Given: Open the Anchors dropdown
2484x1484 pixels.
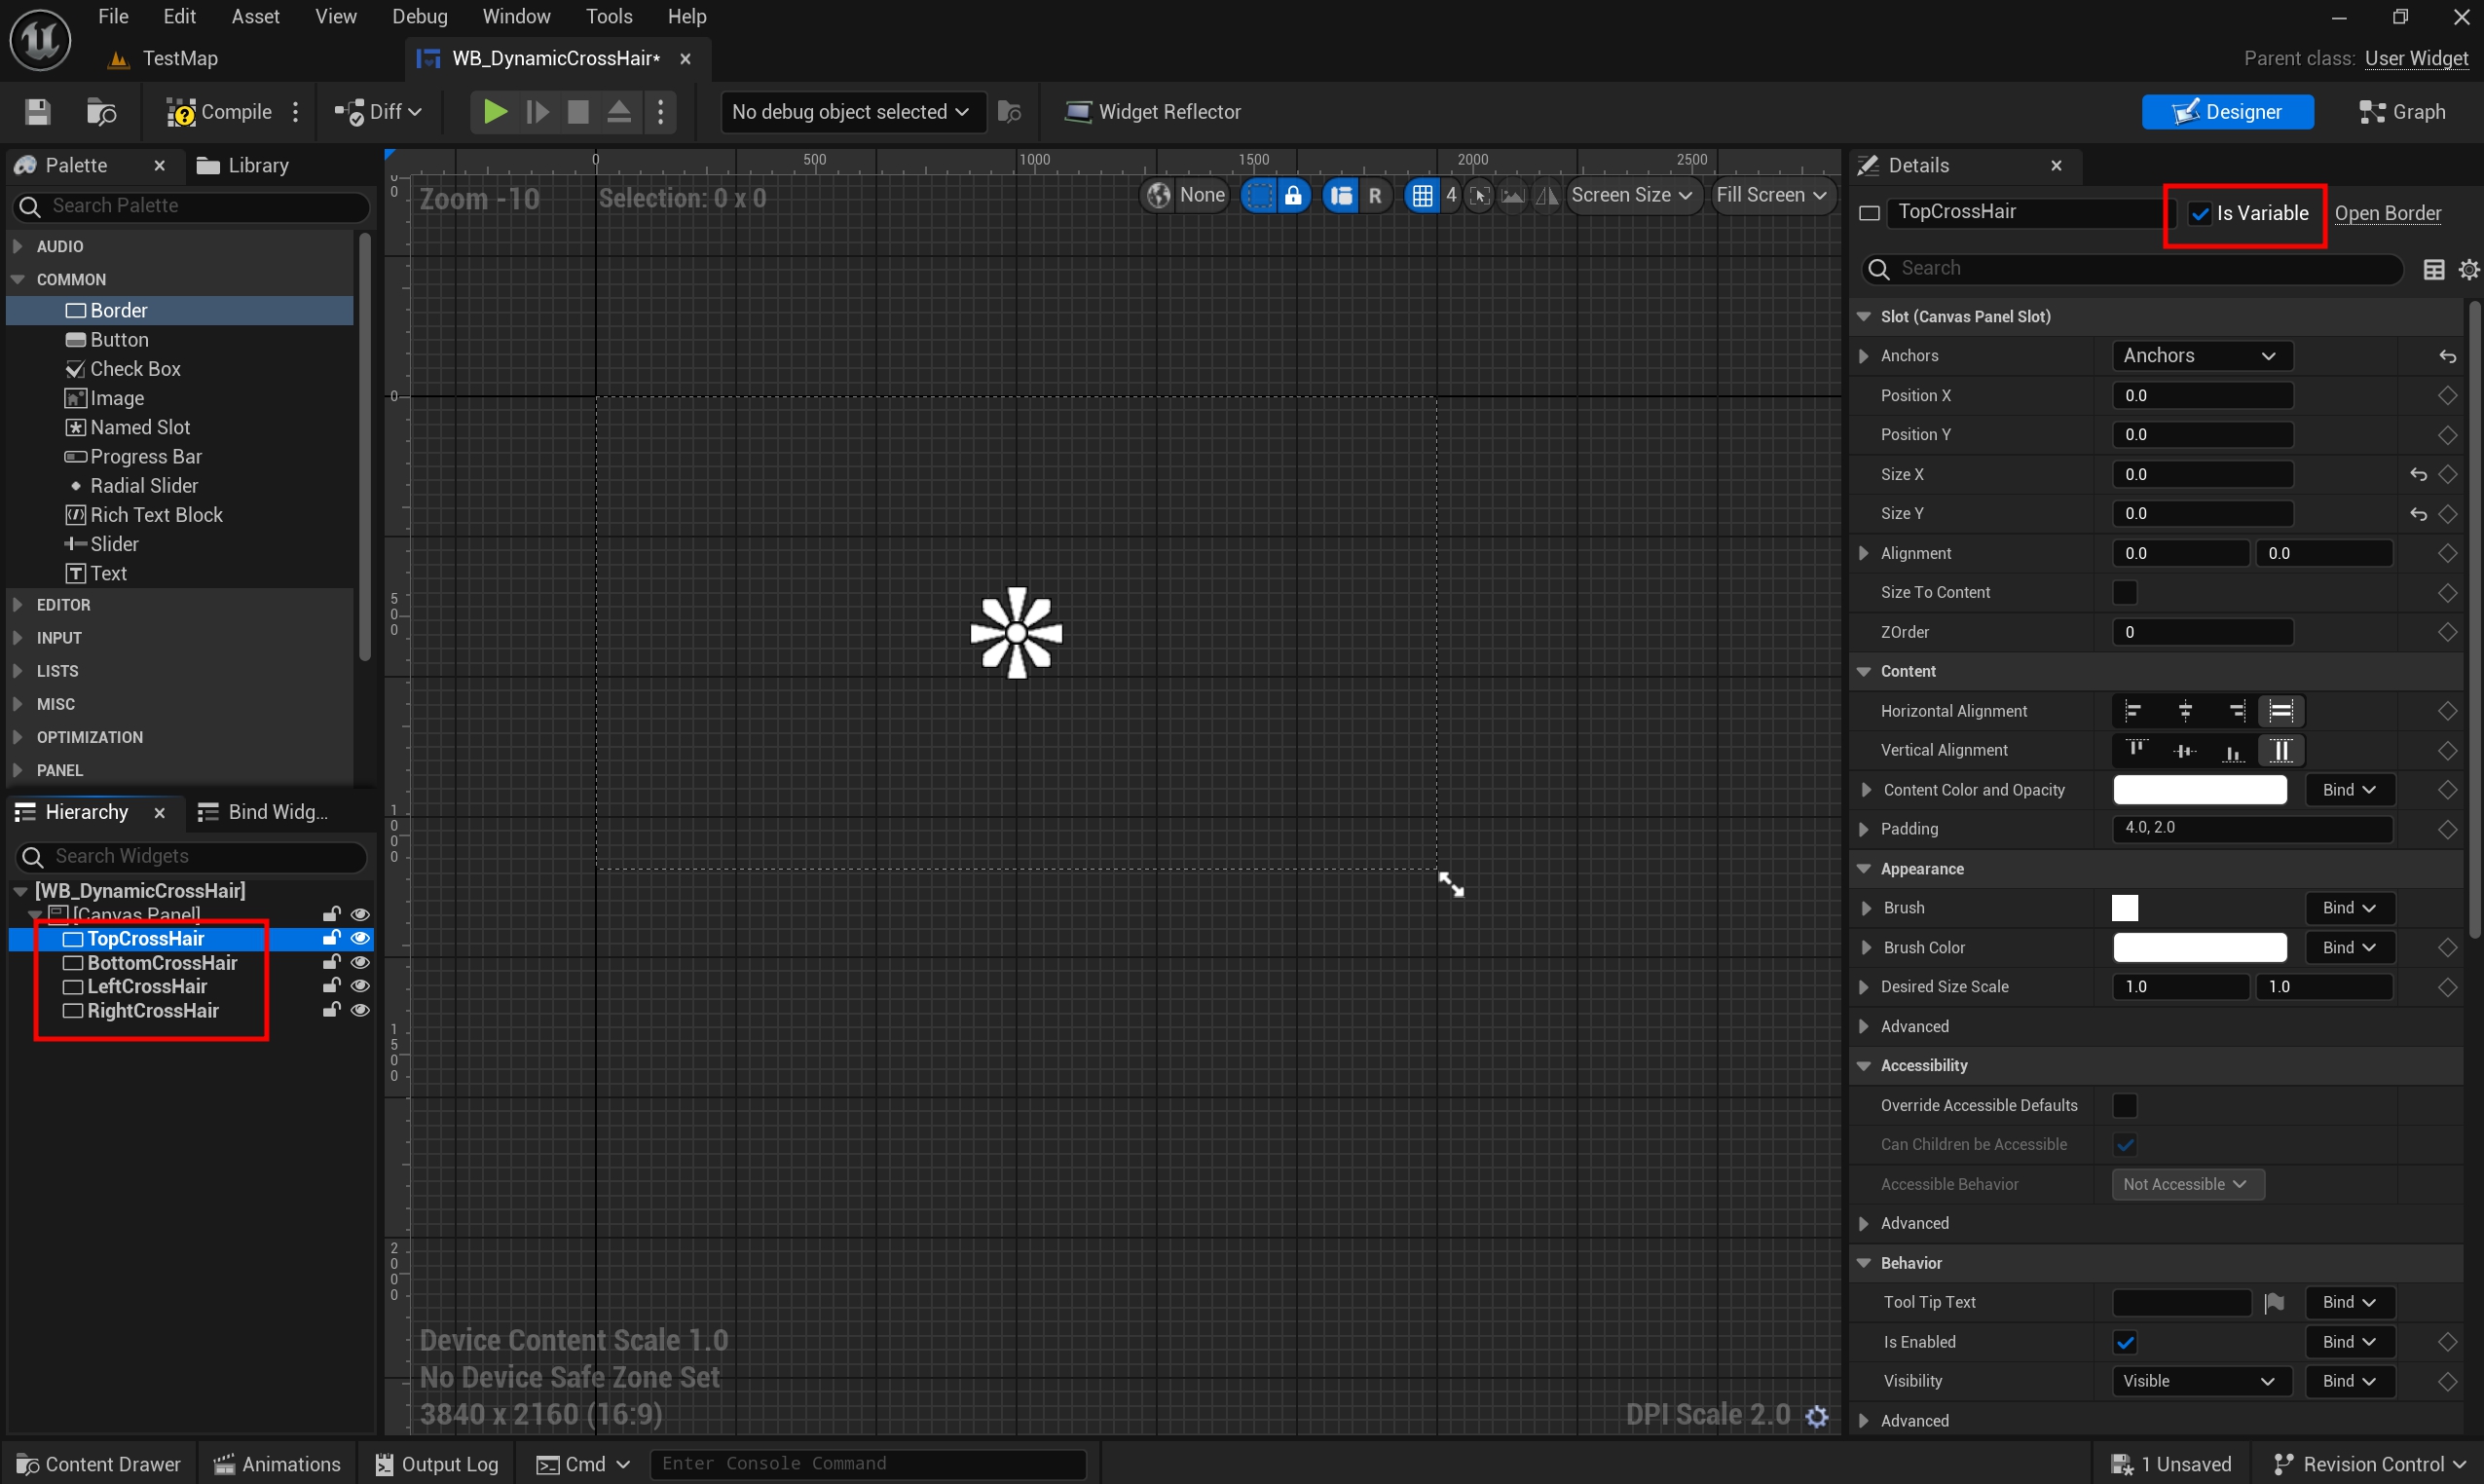Looking at the screenshot, I should 2201,356.
